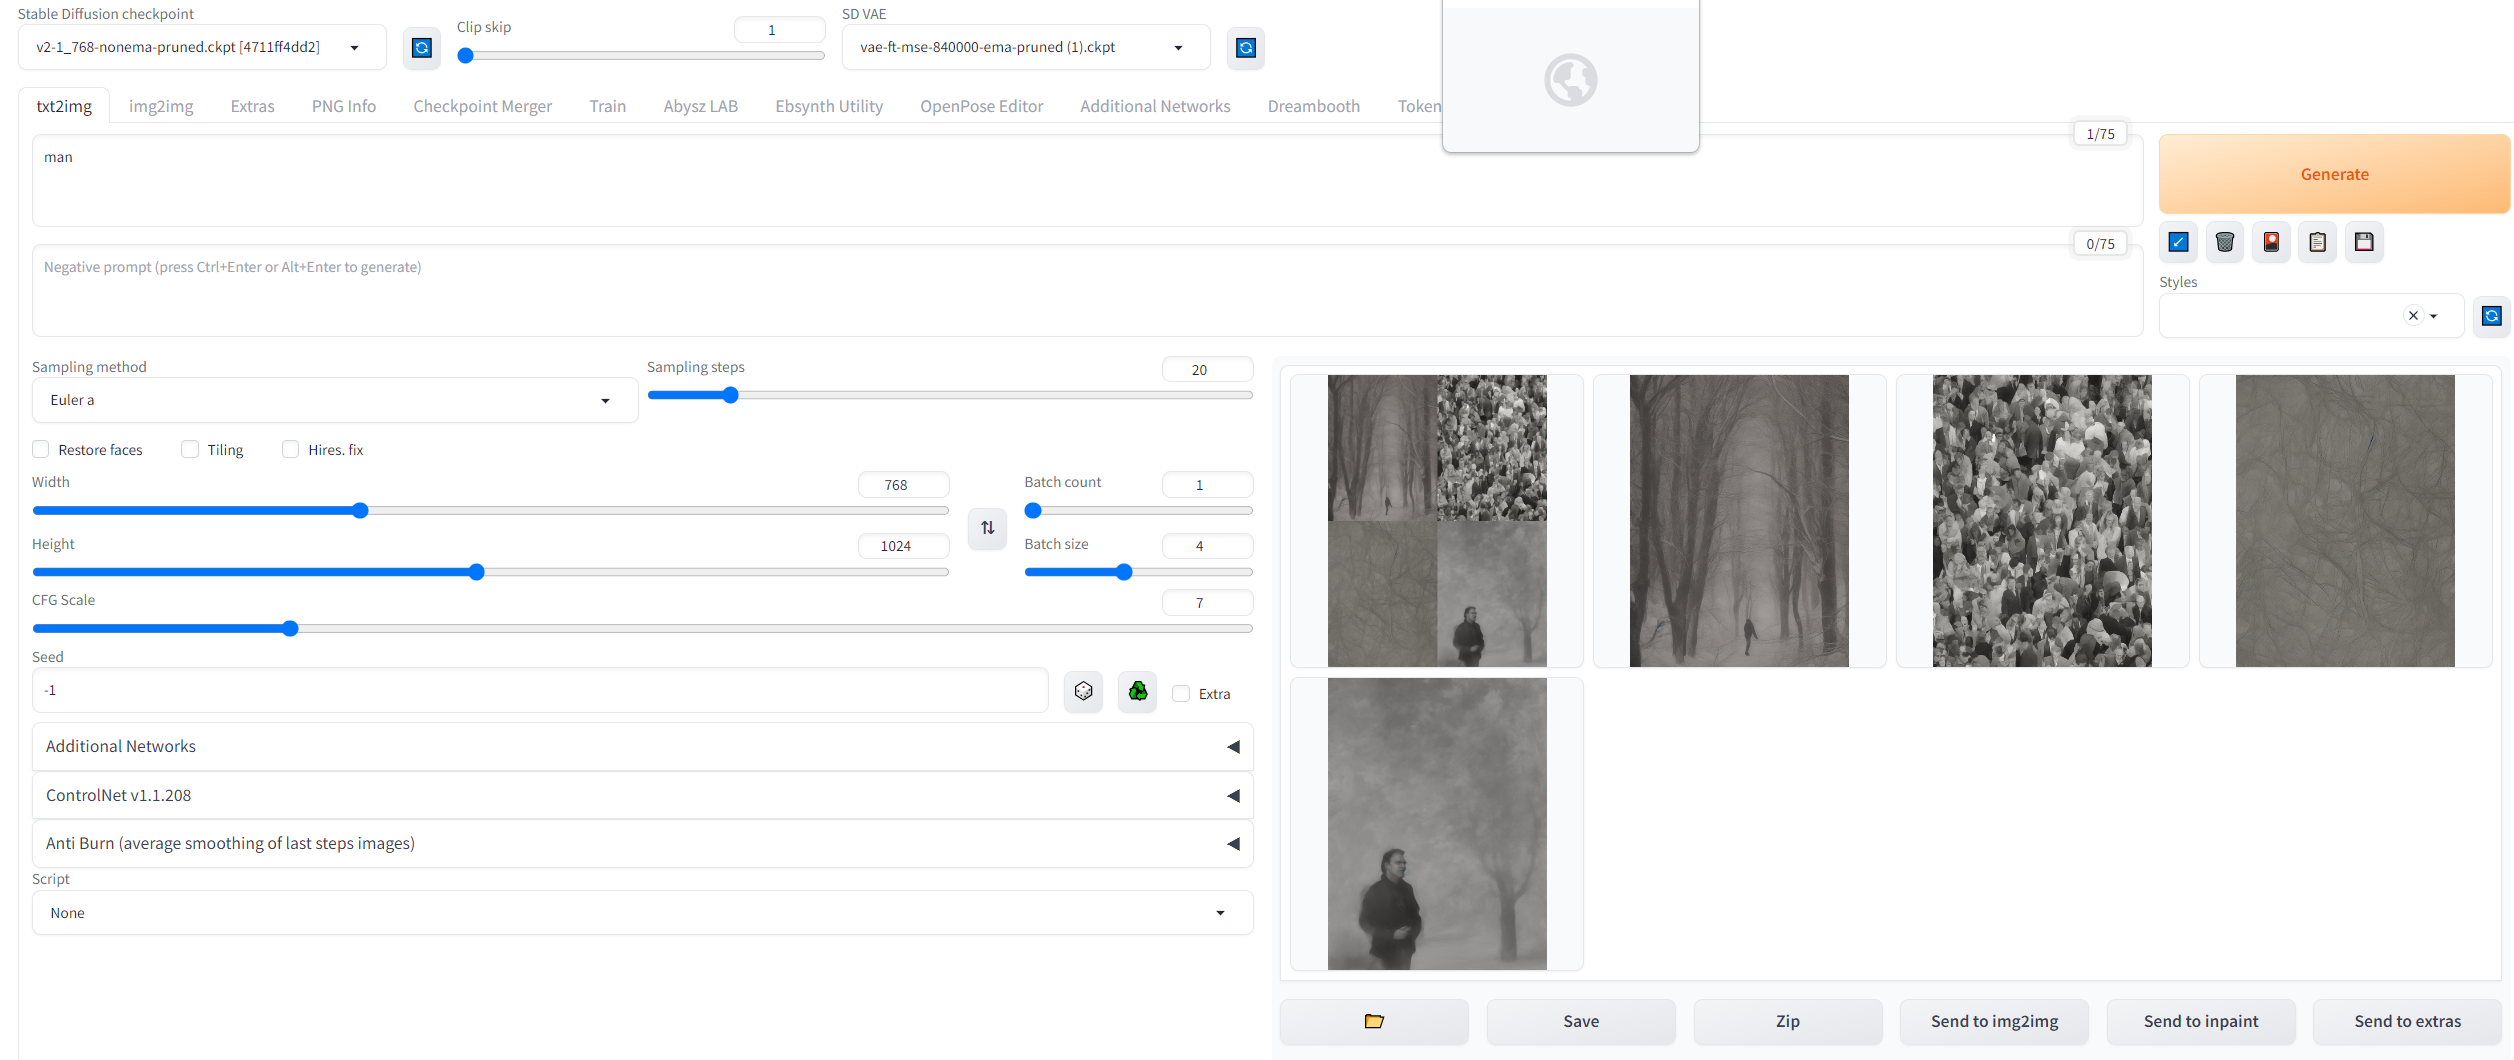This screenshot has width=2514, height=1060.
Task: Click Send to inpaint
Action: 2201,1021
